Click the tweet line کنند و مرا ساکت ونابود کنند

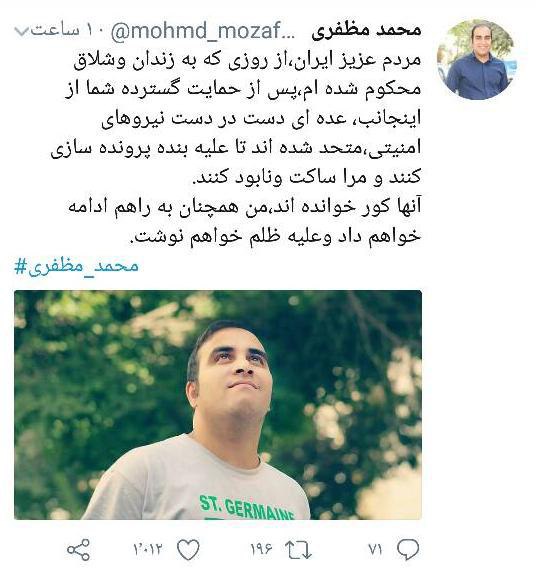point(307,178)
